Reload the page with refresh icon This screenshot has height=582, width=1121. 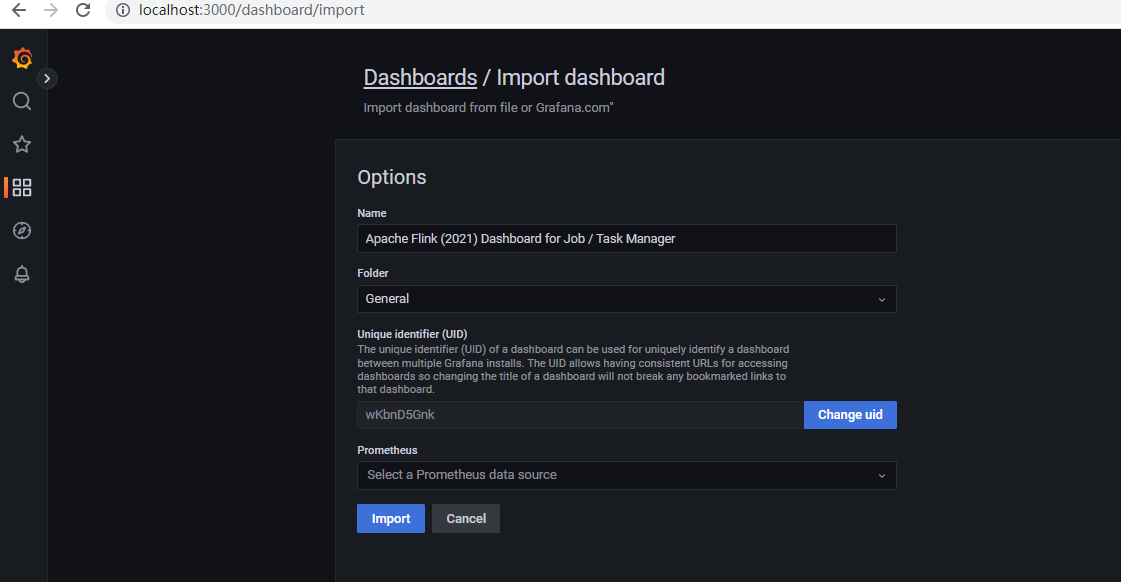pyautogui.click(x=83, y=10)
